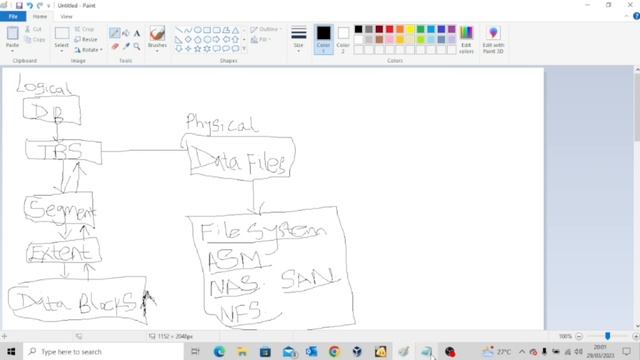Collapse the ribbon with the chevron
This screenshot has height=360, width=640.
click(627, 16)
